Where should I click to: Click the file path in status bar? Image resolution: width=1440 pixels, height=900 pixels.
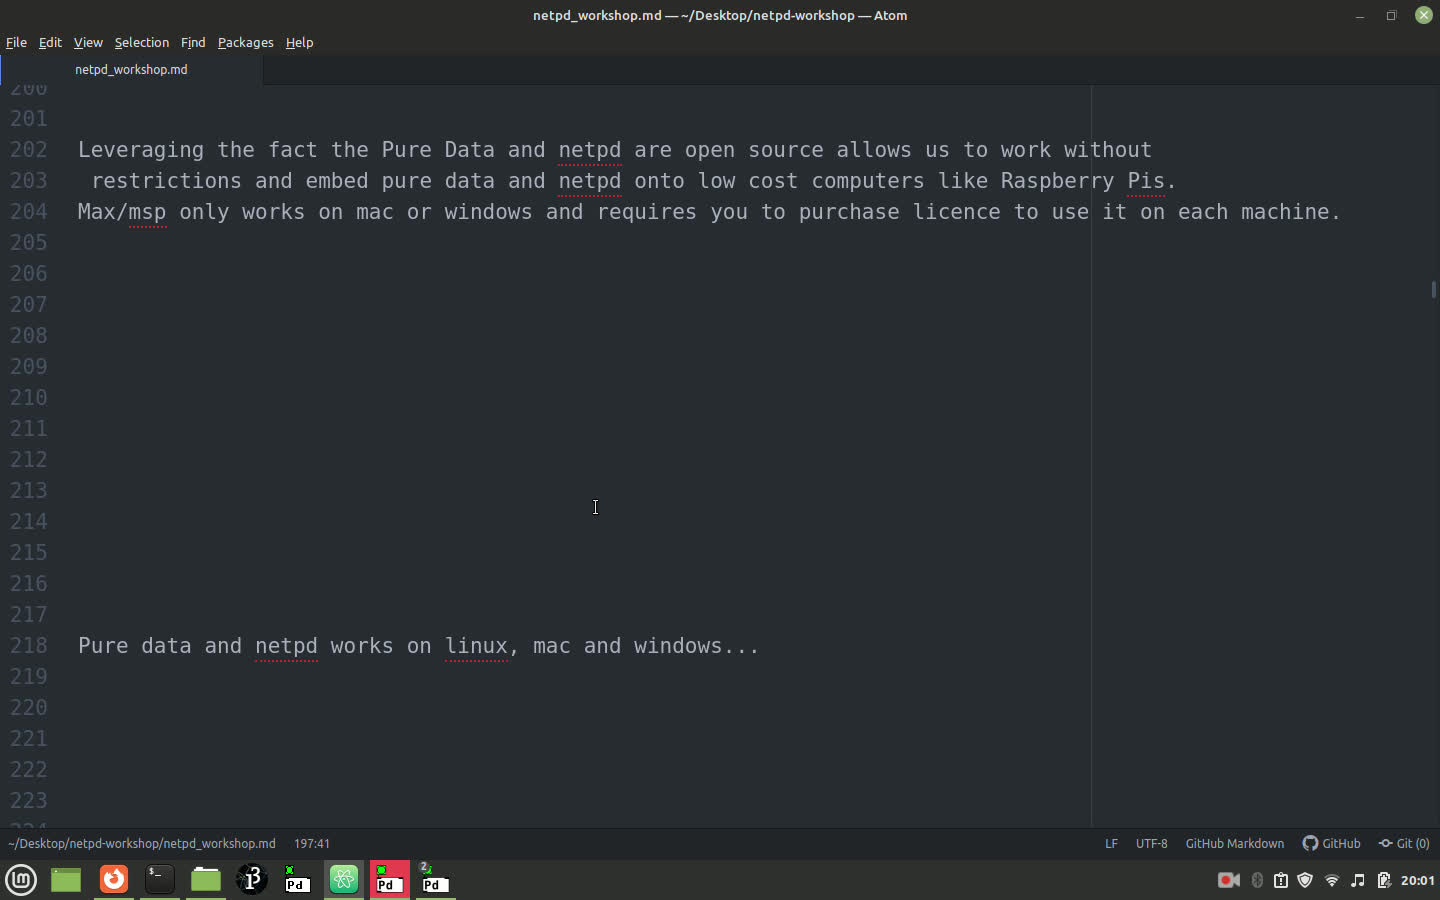[142, 843]
